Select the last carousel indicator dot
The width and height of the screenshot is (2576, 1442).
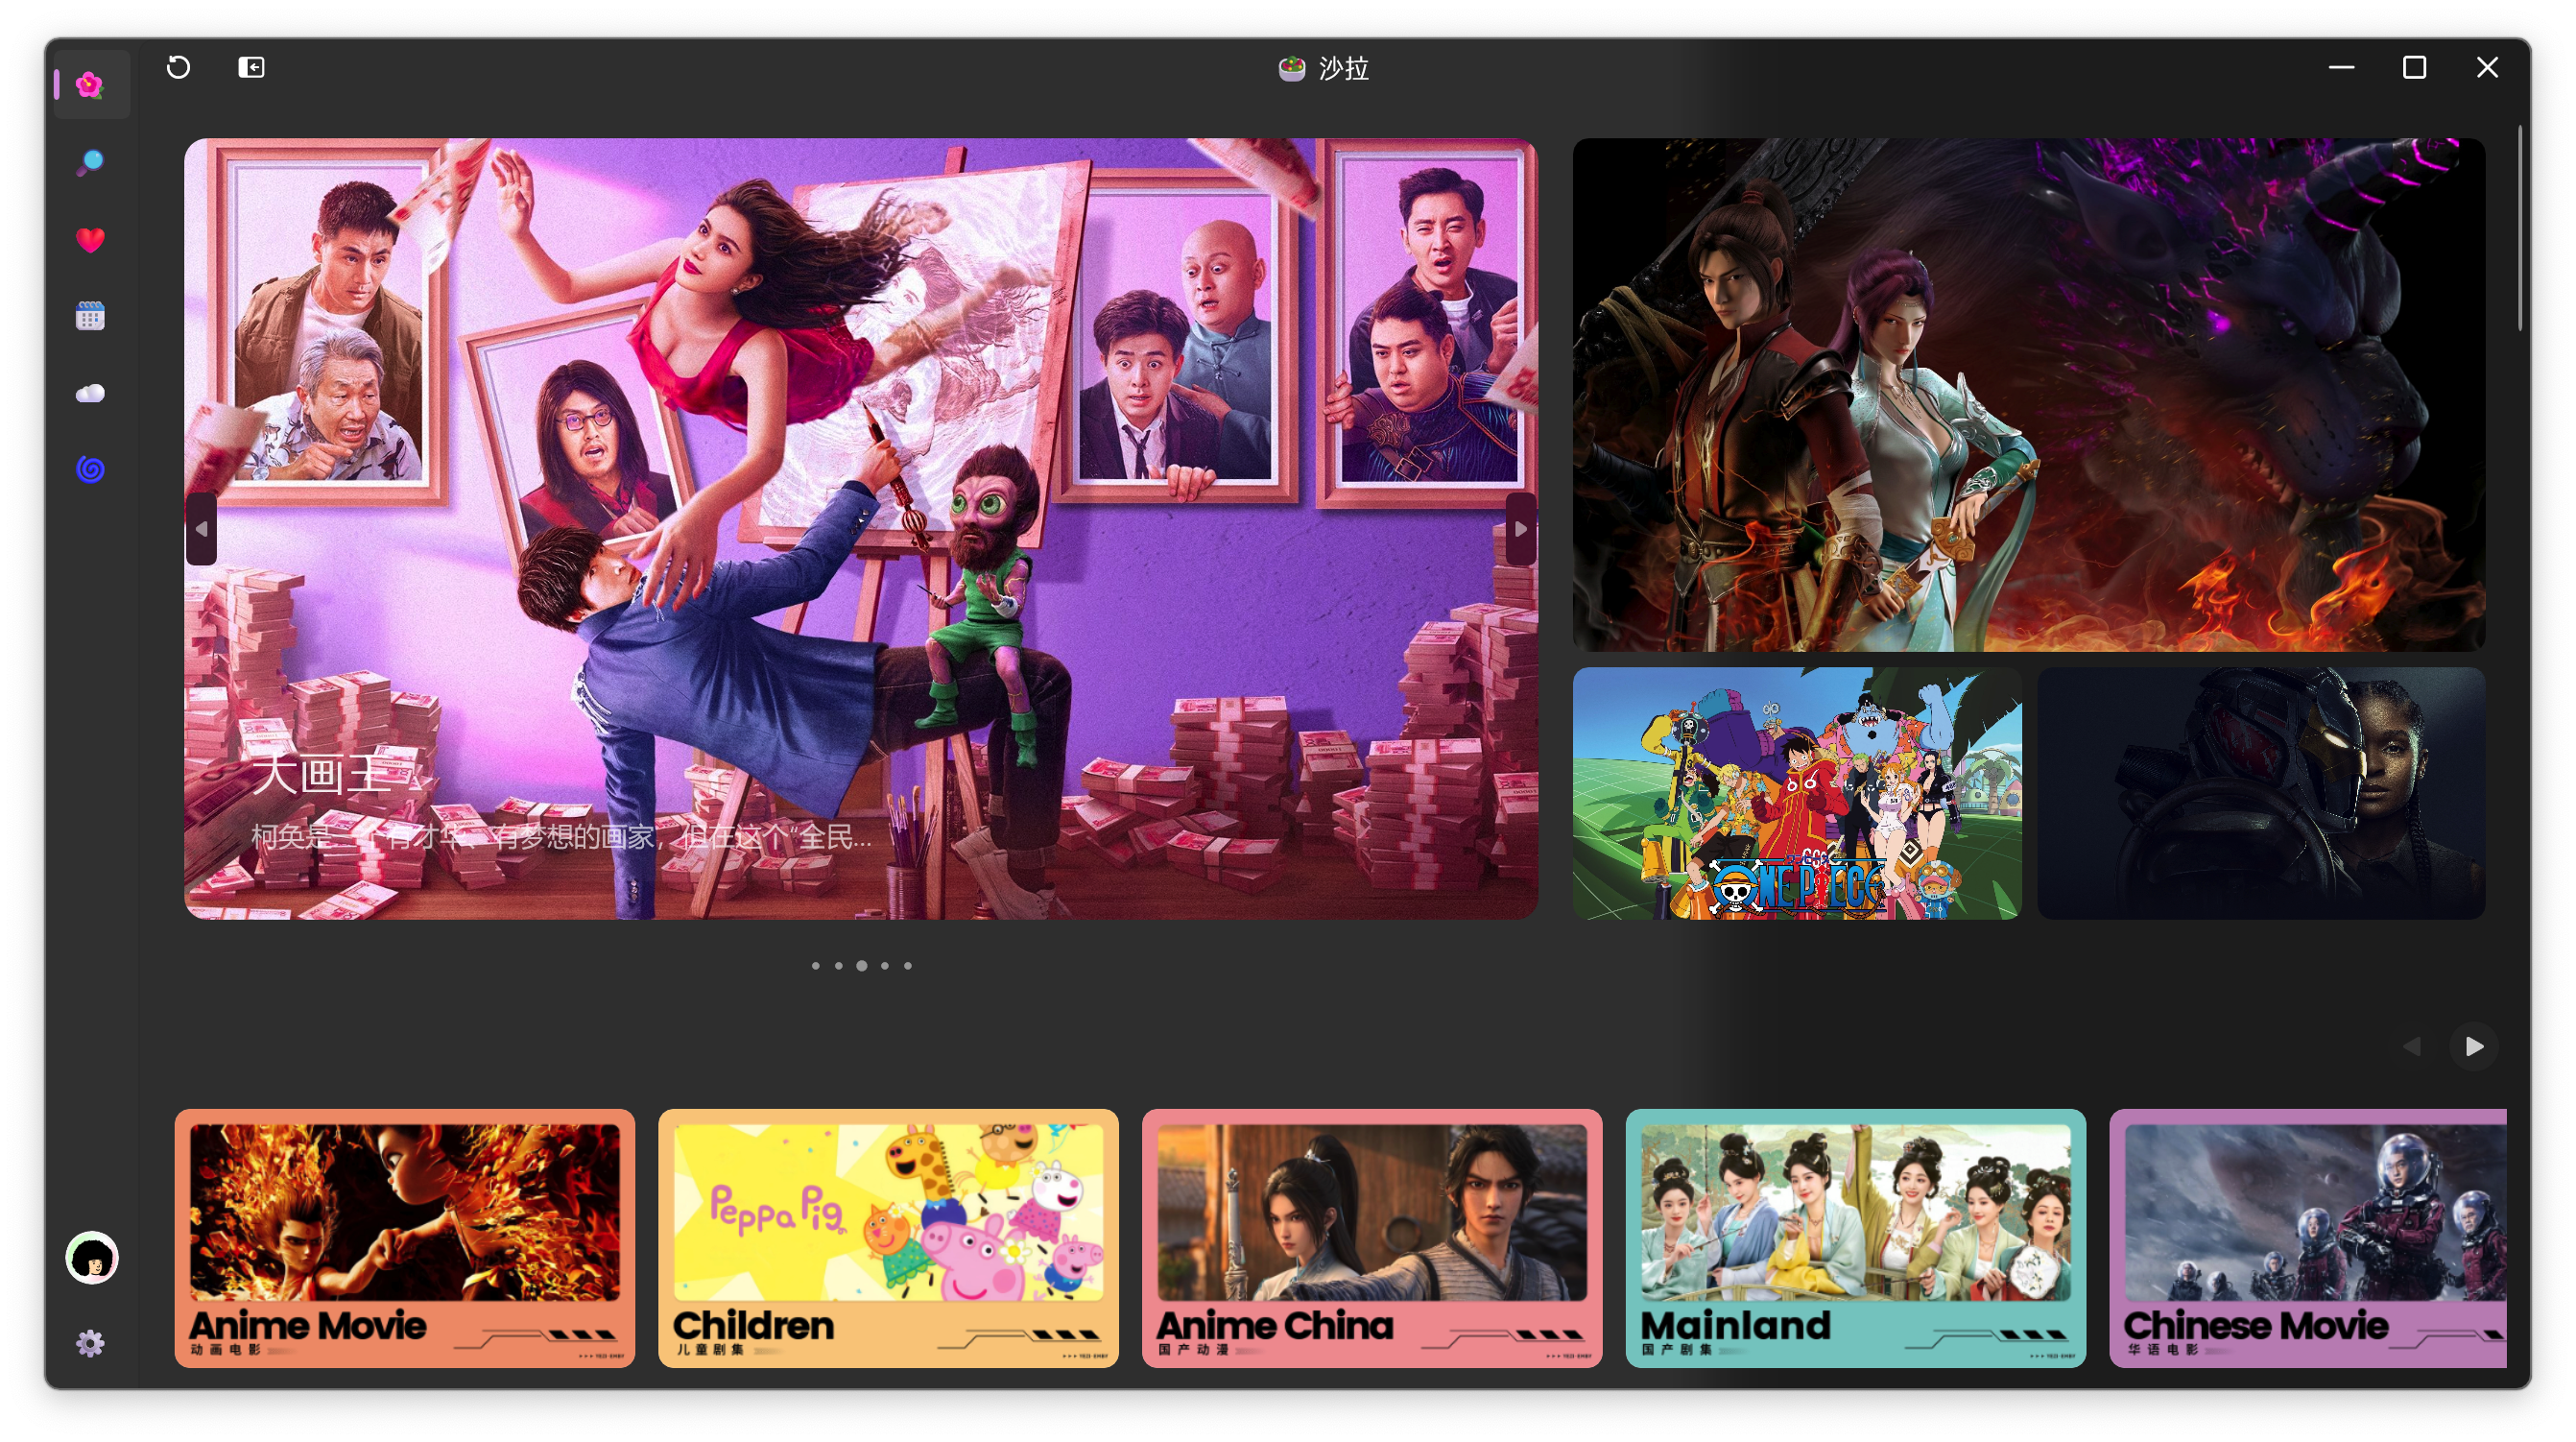coord(907,965)
